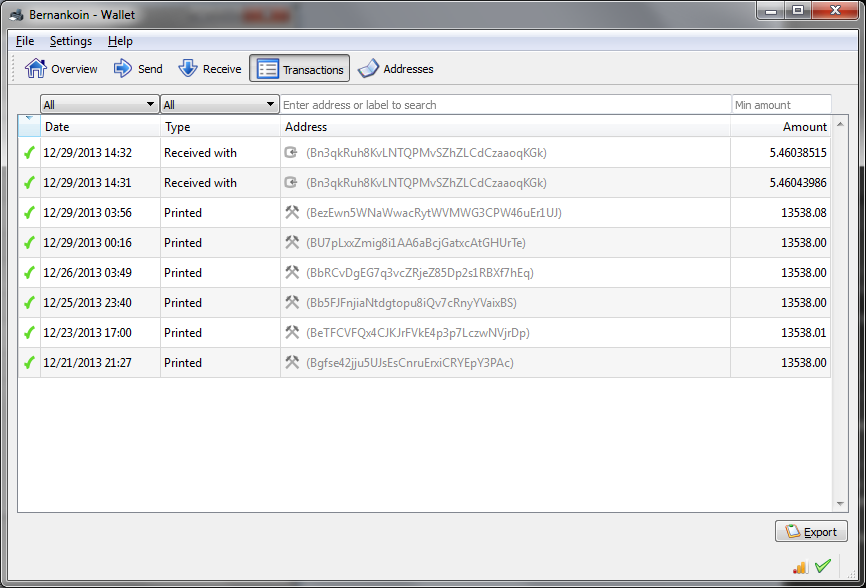
Task: Expand the date range filter dropdown
Action: 99,104
